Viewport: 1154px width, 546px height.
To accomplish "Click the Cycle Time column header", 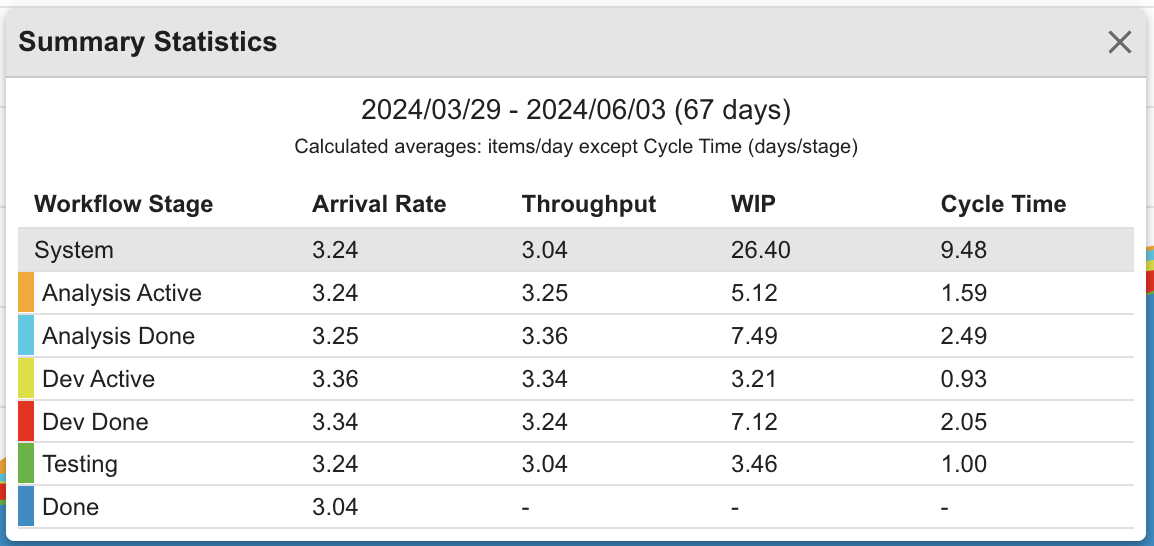I will pyautogui.click(x=1003, y=205).
